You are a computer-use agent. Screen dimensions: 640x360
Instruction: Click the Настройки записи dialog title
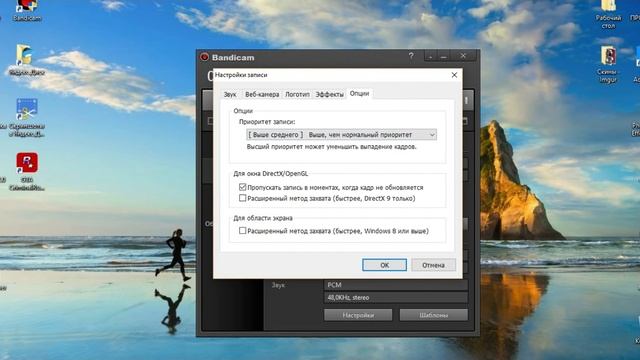[241, 75]
